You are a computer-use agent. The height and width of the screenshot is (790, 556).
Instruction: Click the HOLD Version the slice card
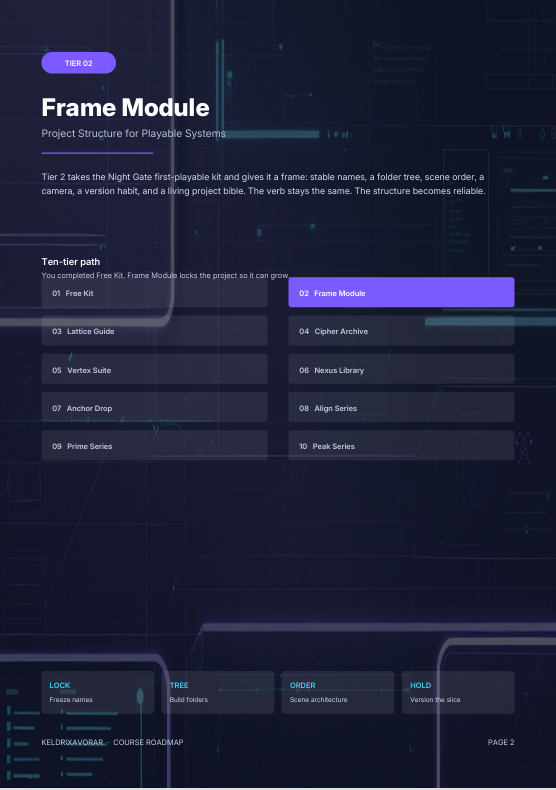click(458, 692)
